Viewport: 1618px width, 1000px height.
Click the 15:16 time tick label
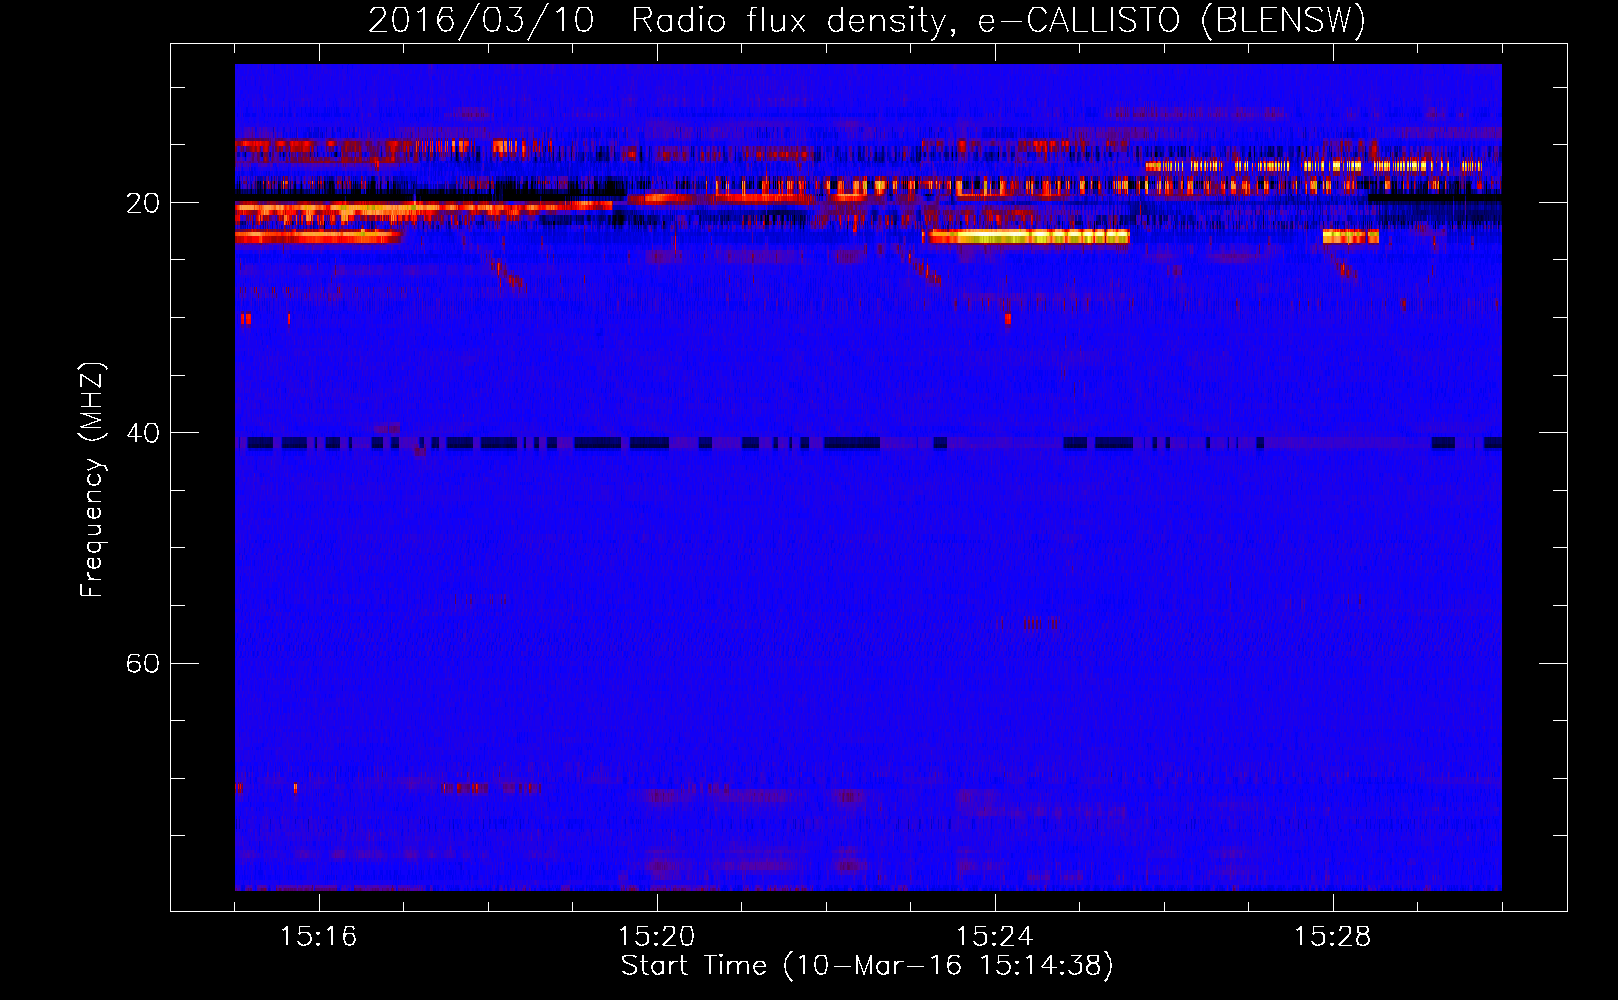click(318, 936)
